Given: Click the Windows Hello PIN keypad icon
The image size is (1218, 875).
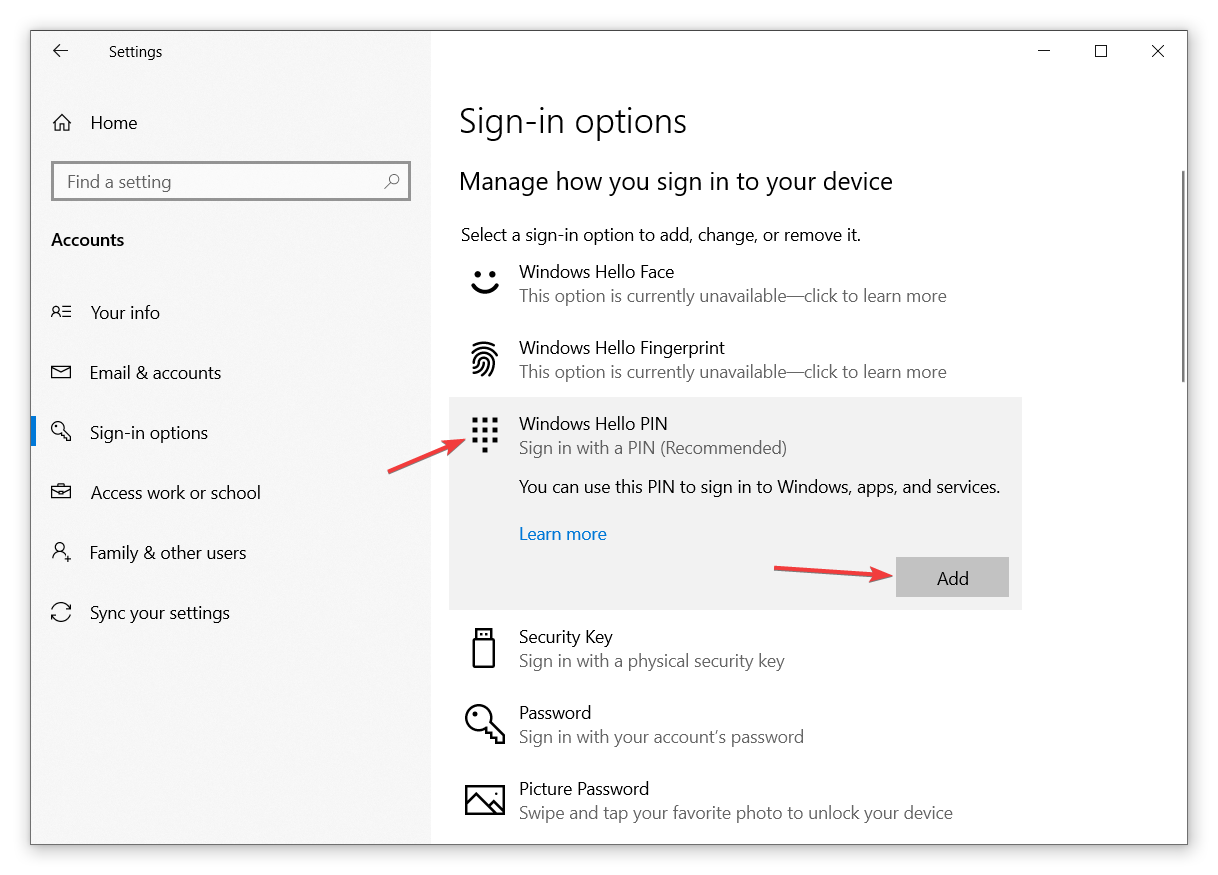Looking at the screenshot, I should pos(485,435).
